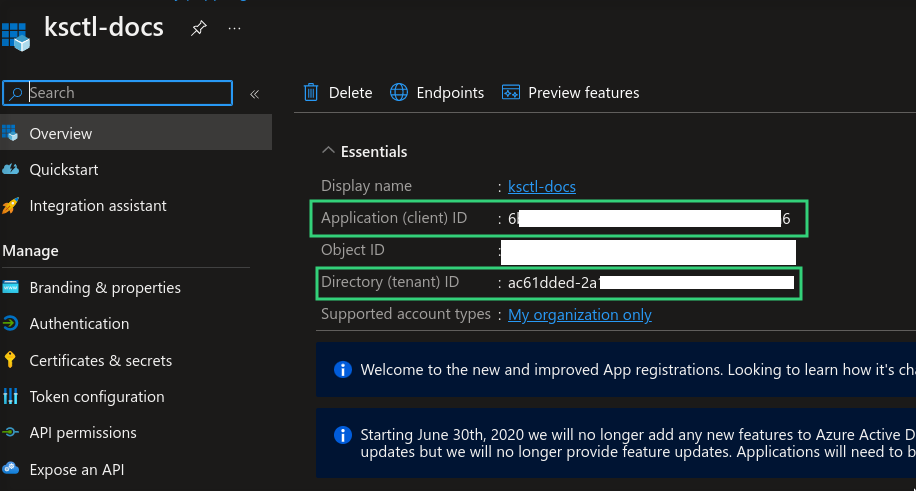
Task: Collapse the sidebar with double chevron
Action: pos(254,94)
